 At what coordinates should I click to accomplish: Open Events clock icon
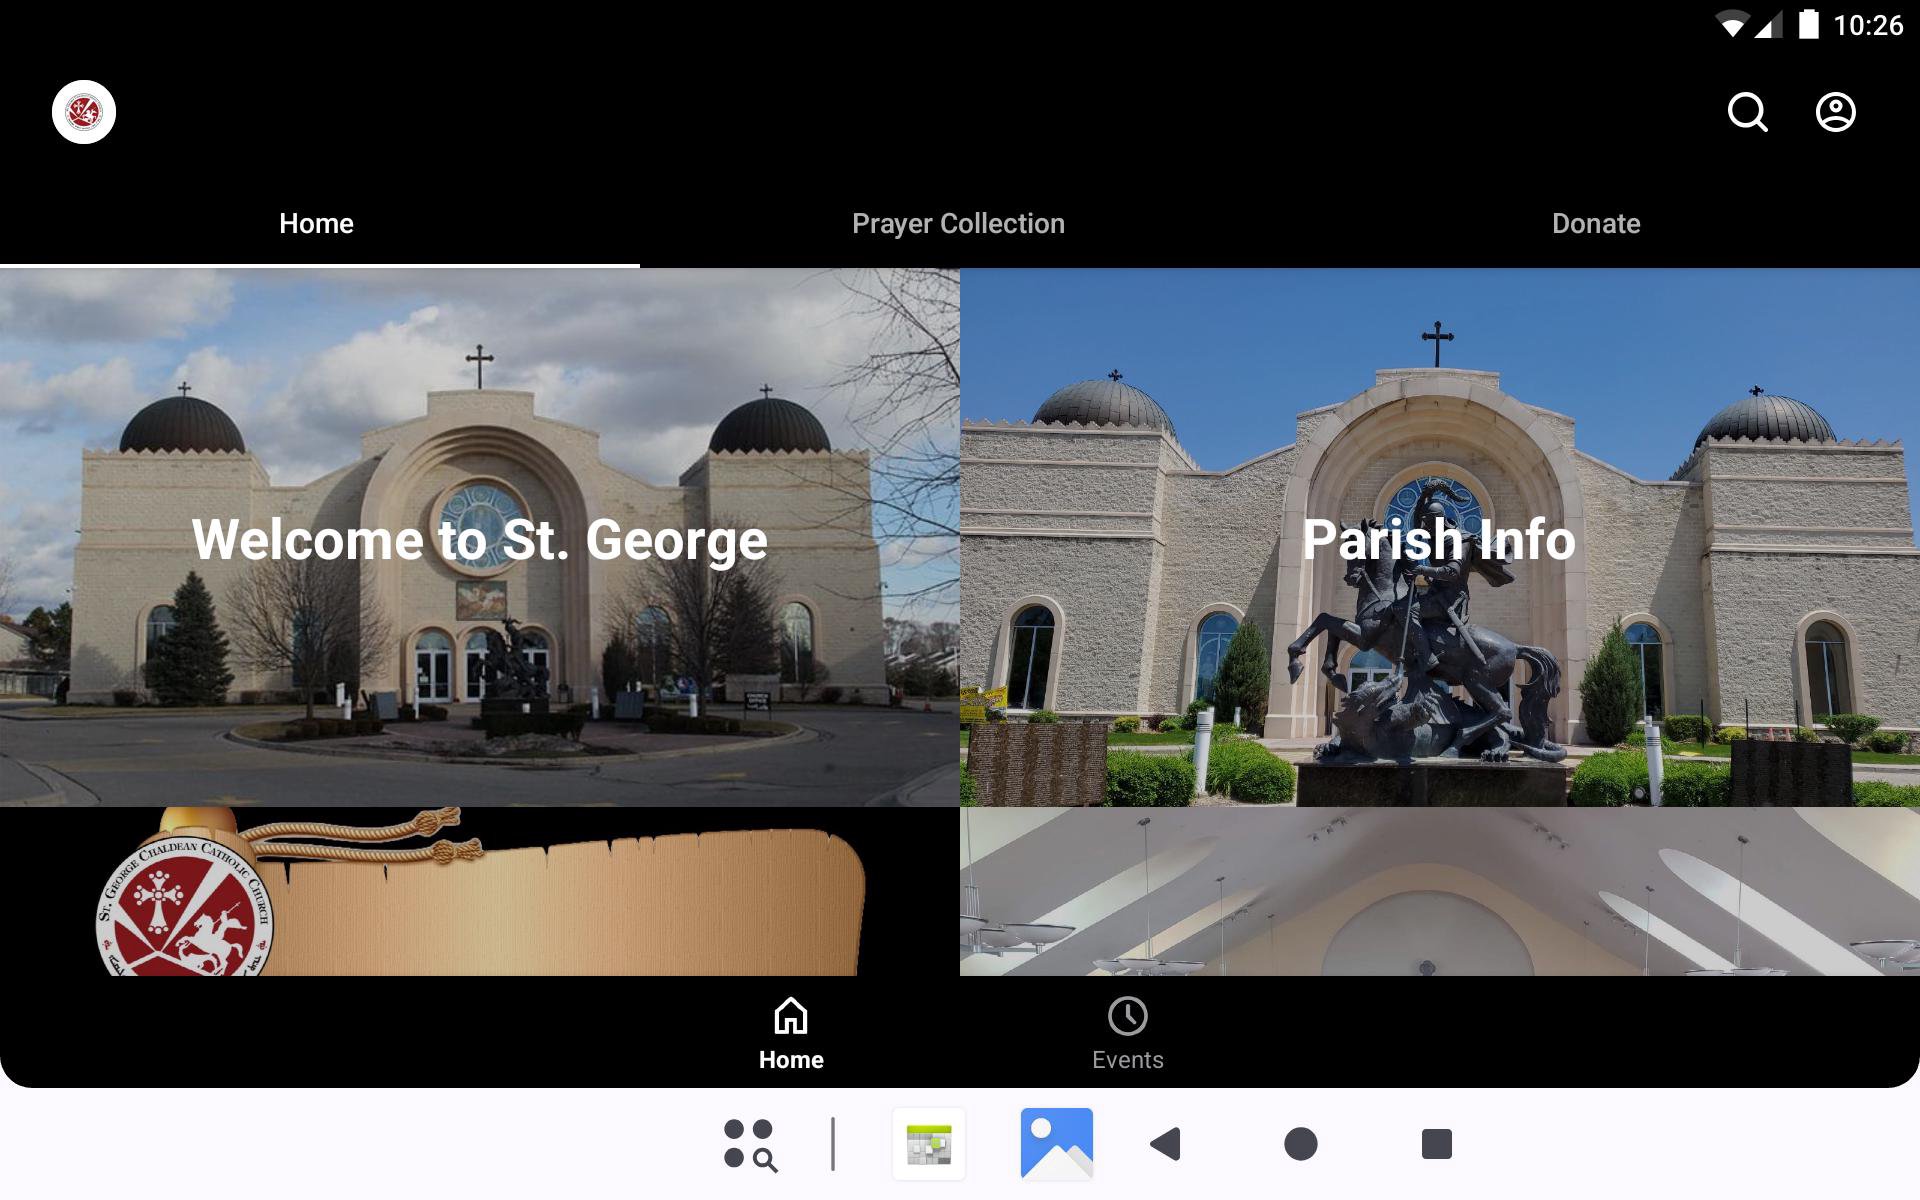tap(1127, 1016)
